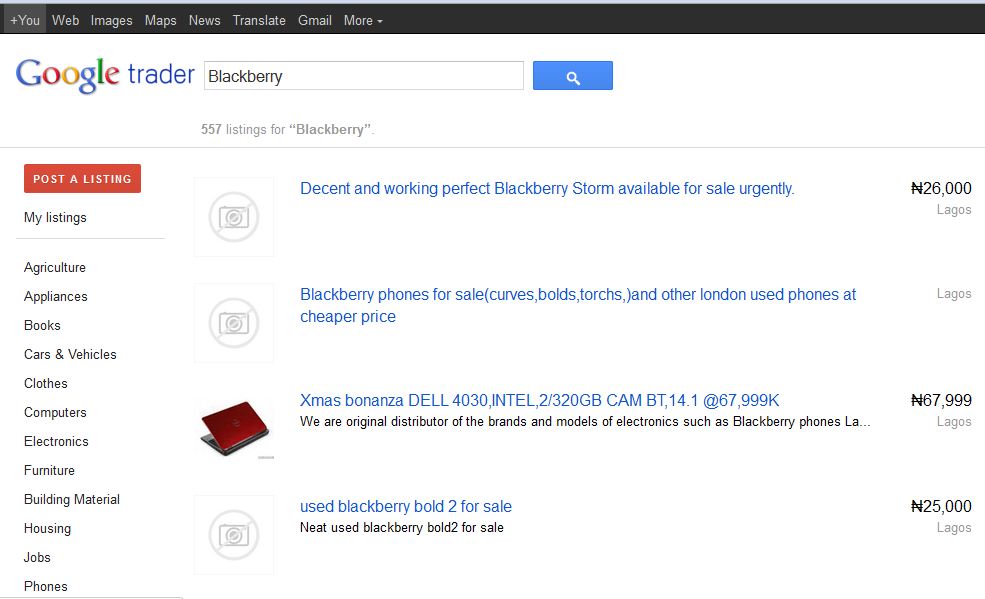The width and height of the screenshot is (985, 599).
Task: Open My listings
Action: 54,217
